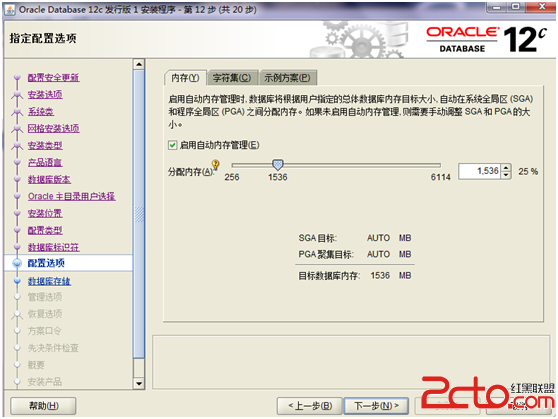Click the memory value field showing 1,536
This screenshot has width=558, height=419.
[479, 171]
